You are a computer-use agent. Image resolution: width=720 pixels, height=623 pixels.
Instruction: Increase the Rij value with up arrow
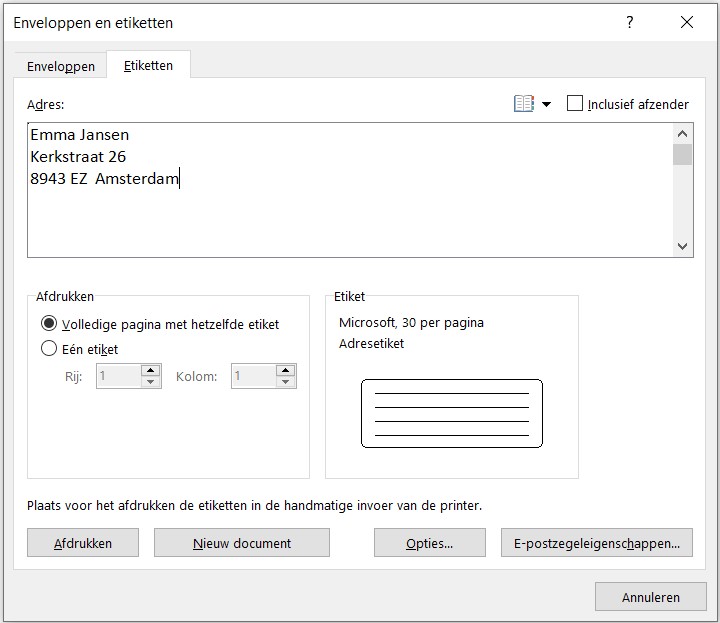click(x=151, y=370)
